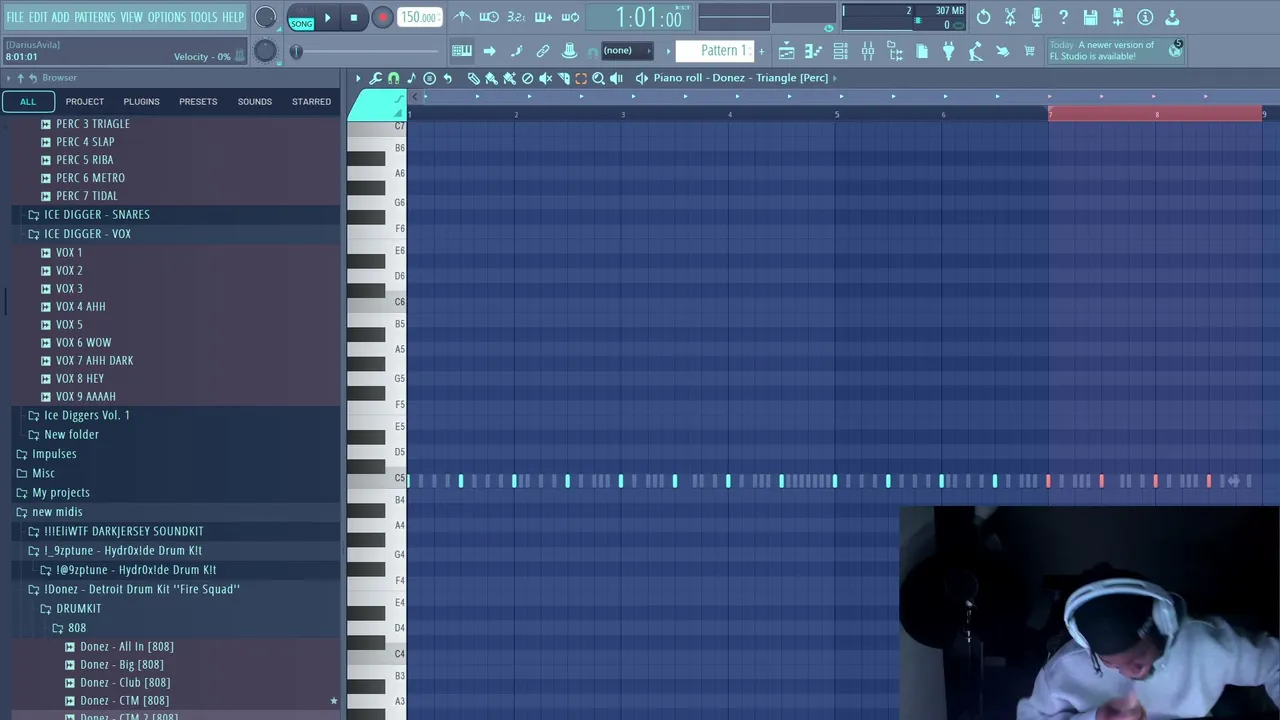Image resolution: width=1280 pixels, height=720 pixels.
Task: Switch to the STARRED browser tab
Action: [x=311, y=102]
